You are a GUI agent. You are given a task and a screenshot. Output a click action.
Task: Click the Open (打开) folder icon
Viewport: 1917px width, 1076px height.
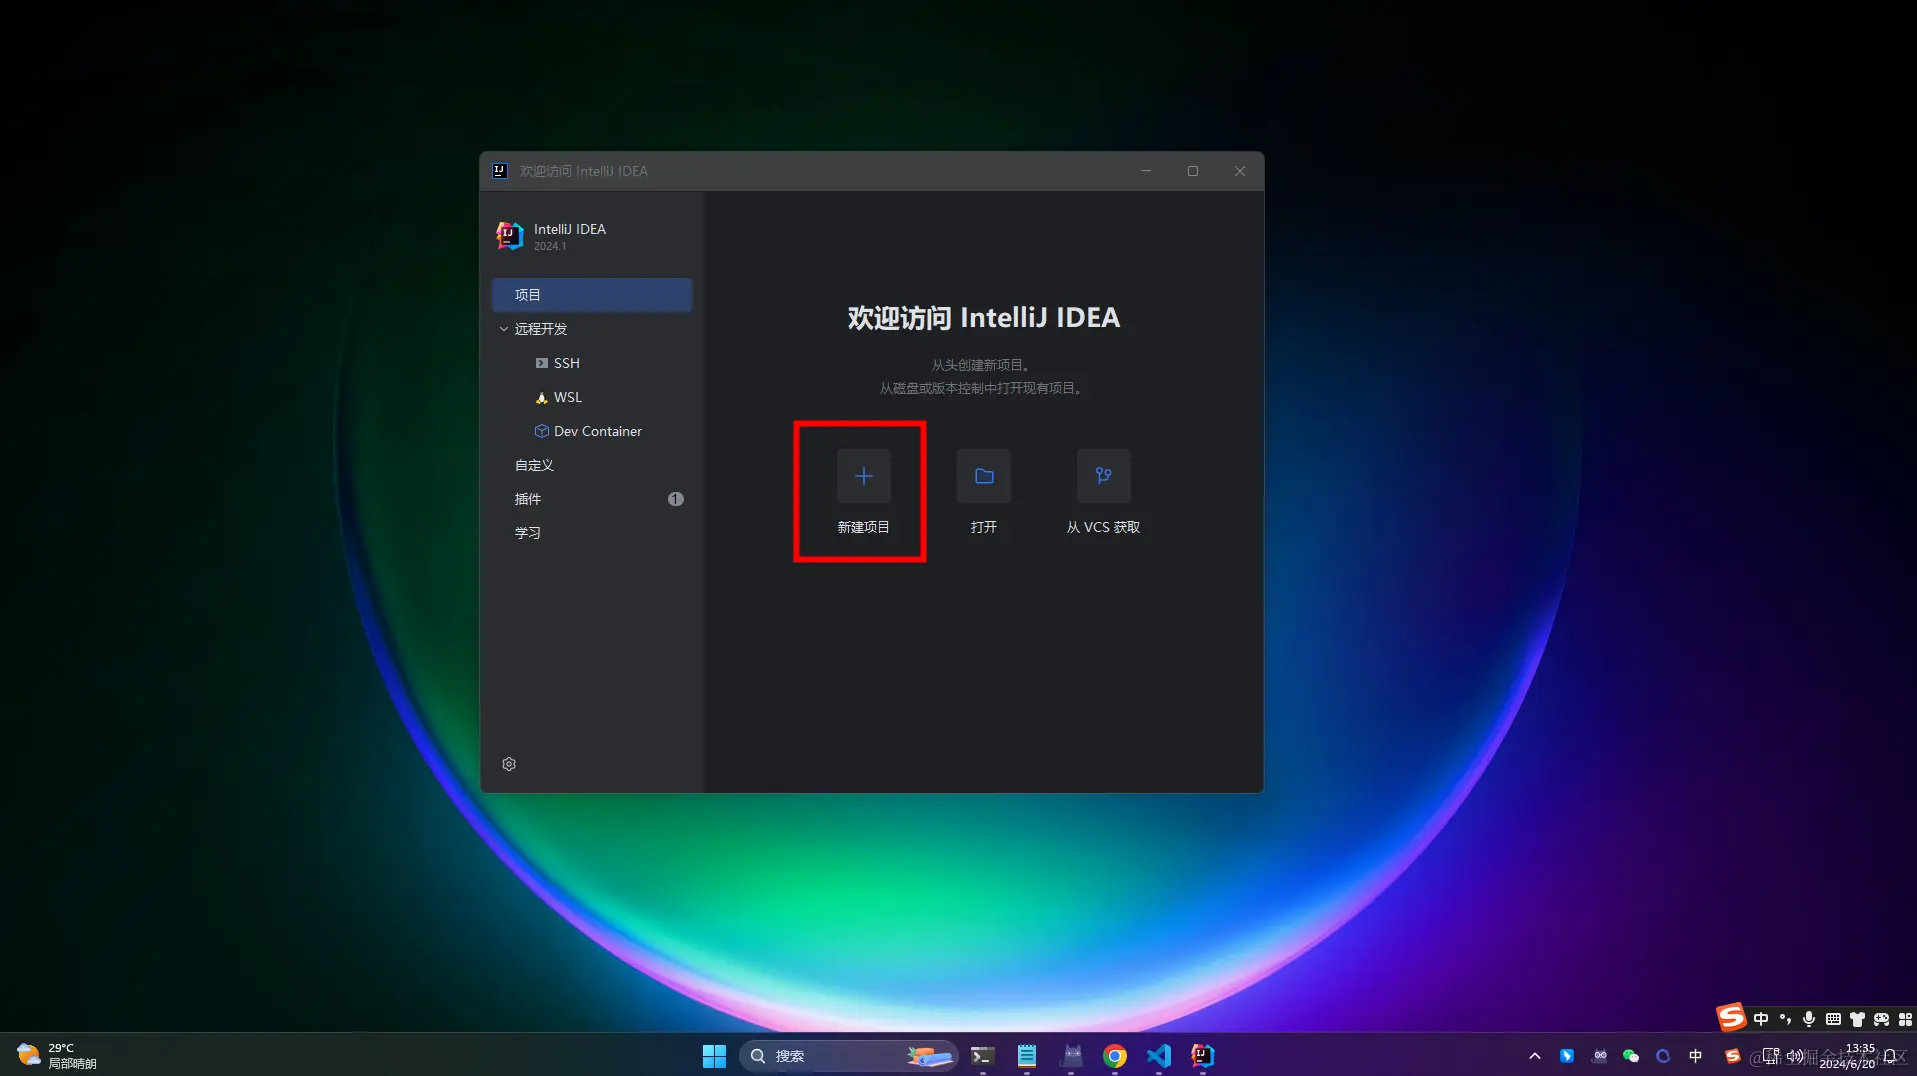[983, 476]
